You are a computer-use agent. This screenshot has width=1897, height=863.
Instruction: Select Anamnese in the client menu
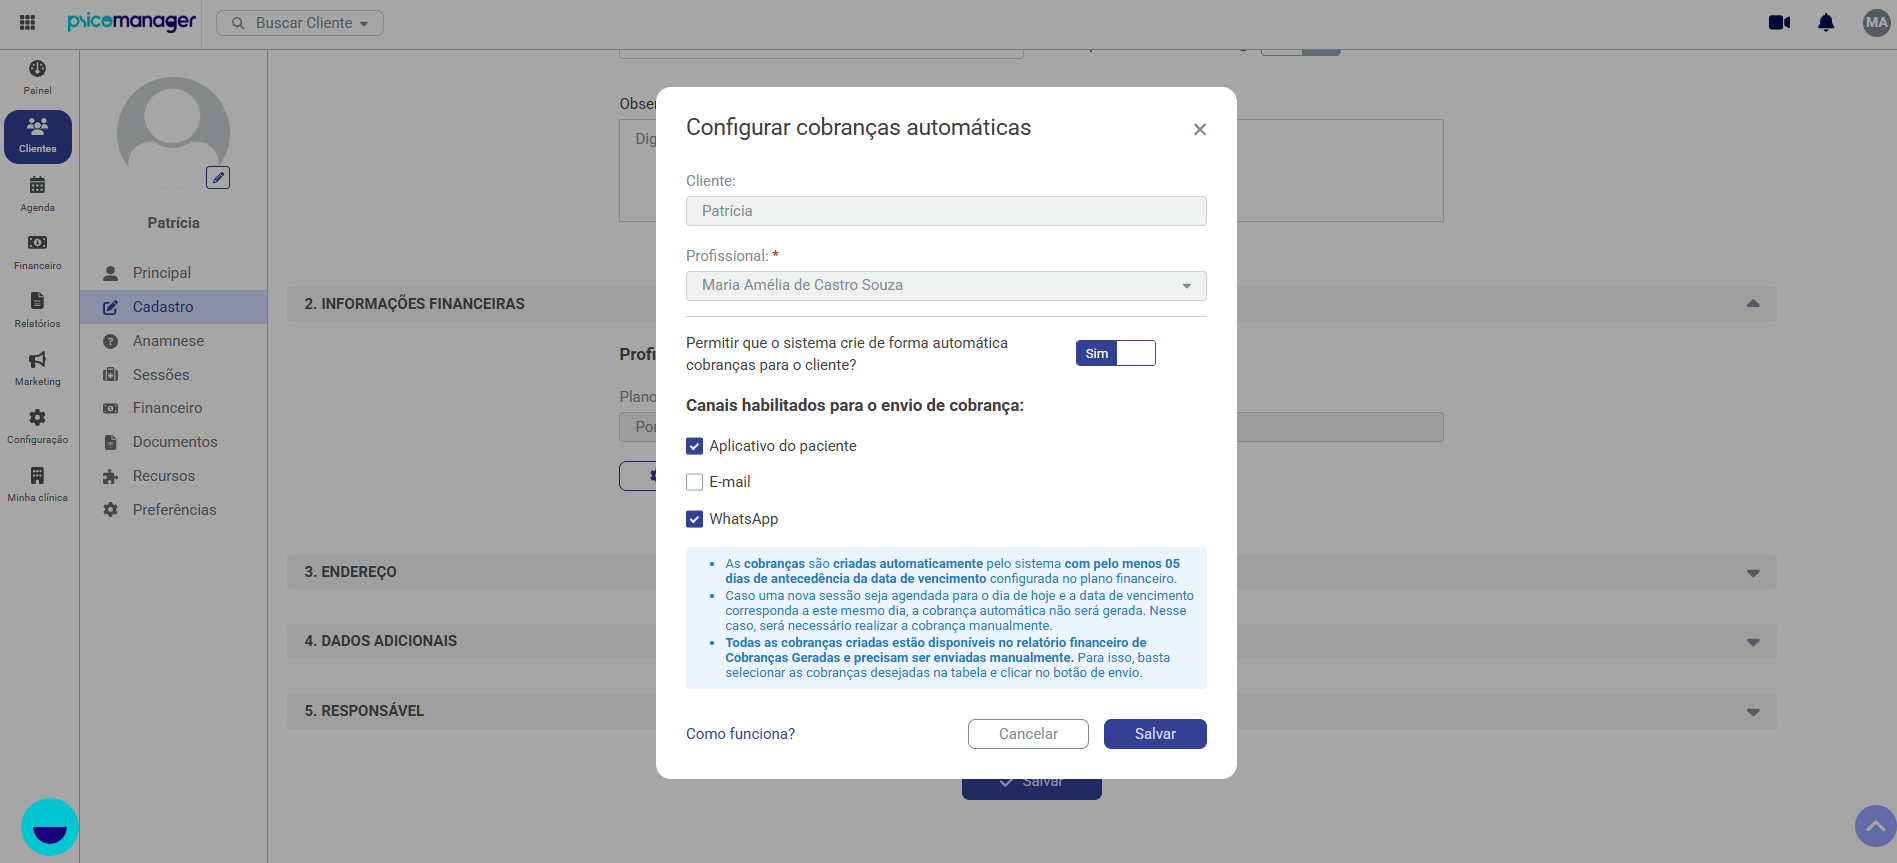coord(168,341)
